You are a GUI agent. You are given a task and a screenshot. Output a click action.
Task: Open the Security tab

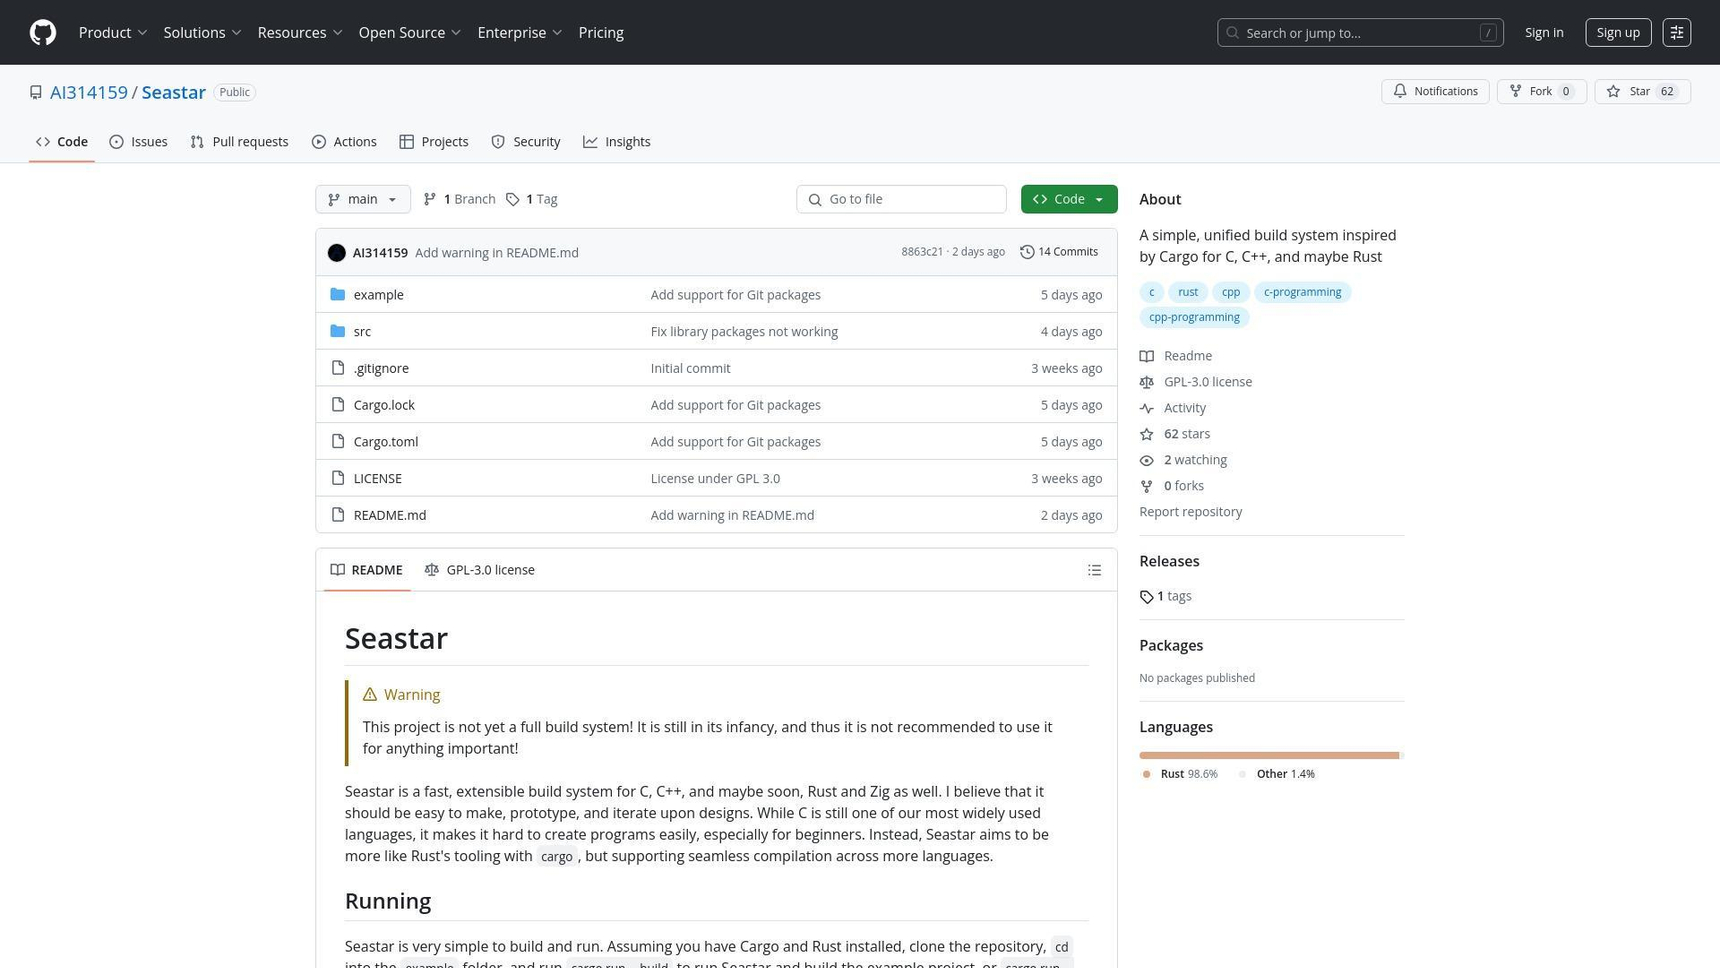click(x=526, y=142)
